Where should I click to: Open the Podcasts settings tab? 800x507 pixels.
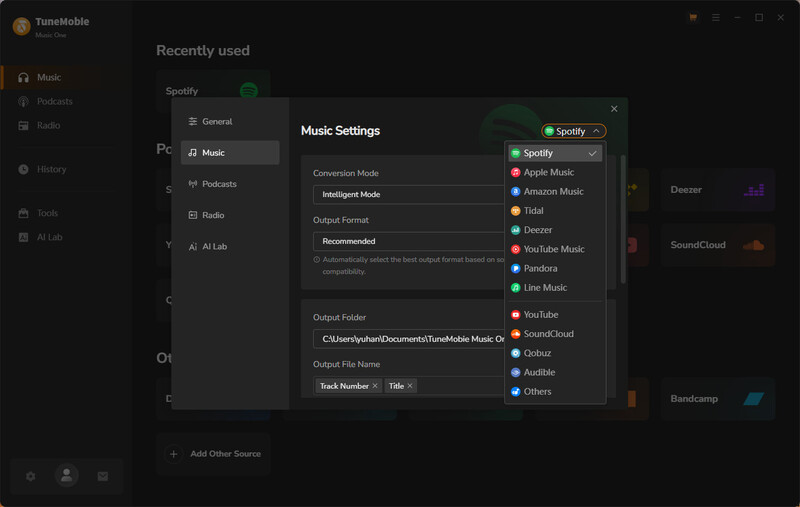[219, 184]
